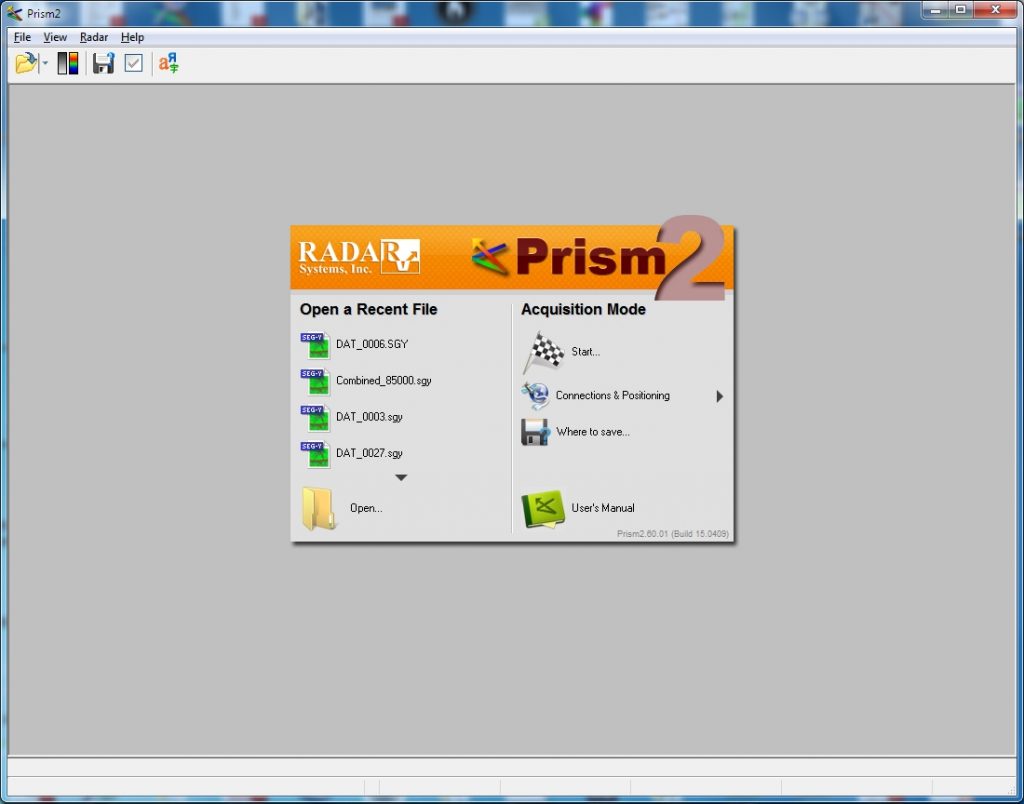Toggle the checkmark icon in the toolbar
The image size is (1024, 804).
tap(134, 64)
